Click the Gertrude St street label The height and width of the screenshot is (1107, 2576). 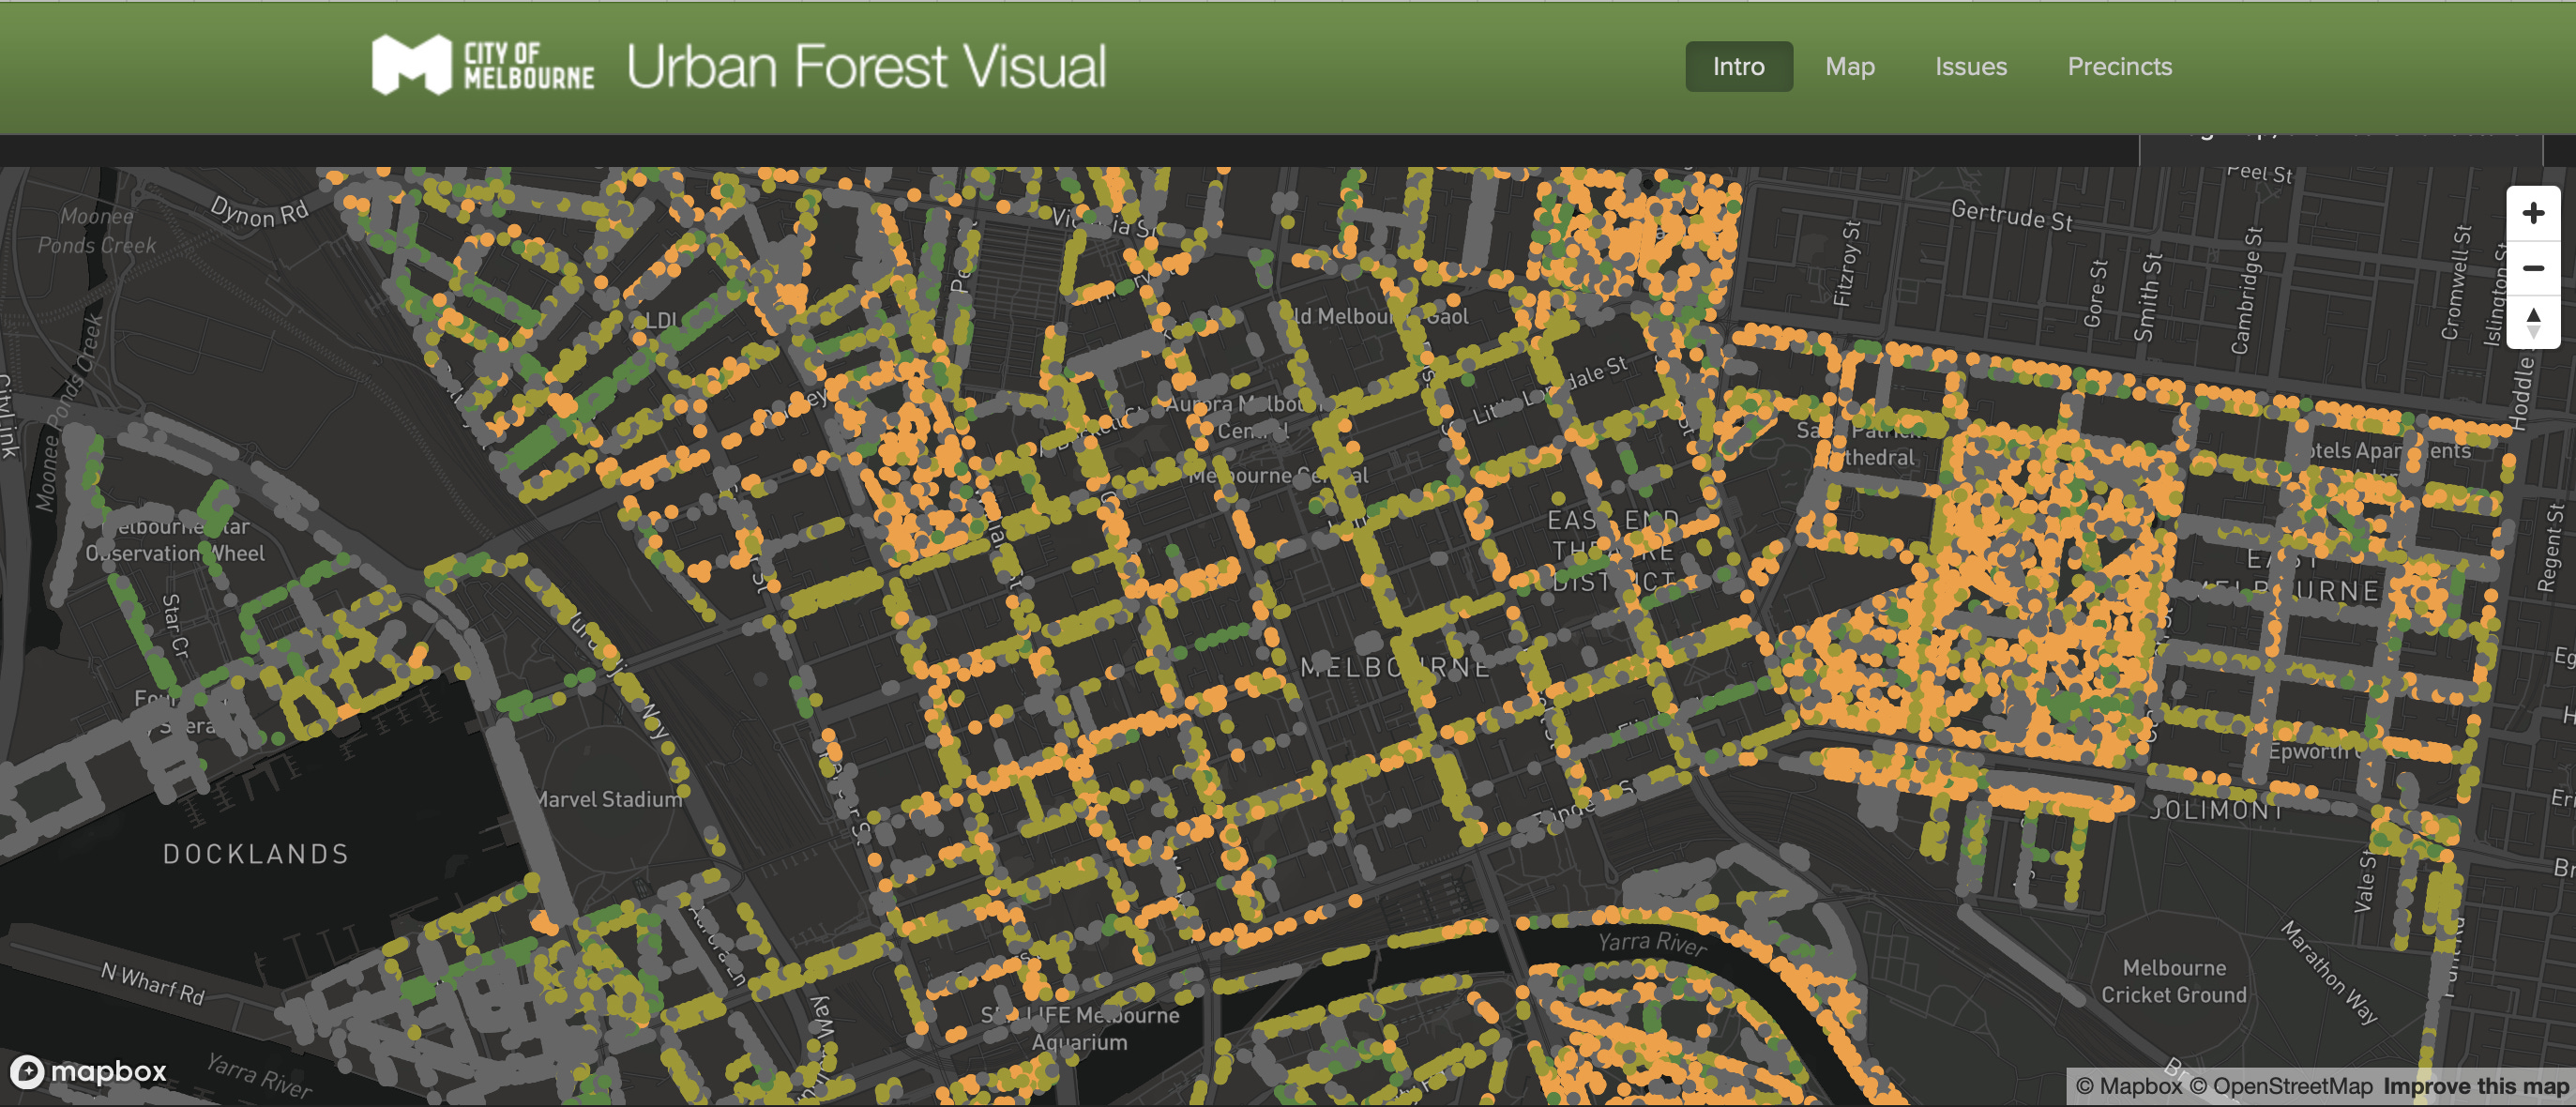(2011, 215)
